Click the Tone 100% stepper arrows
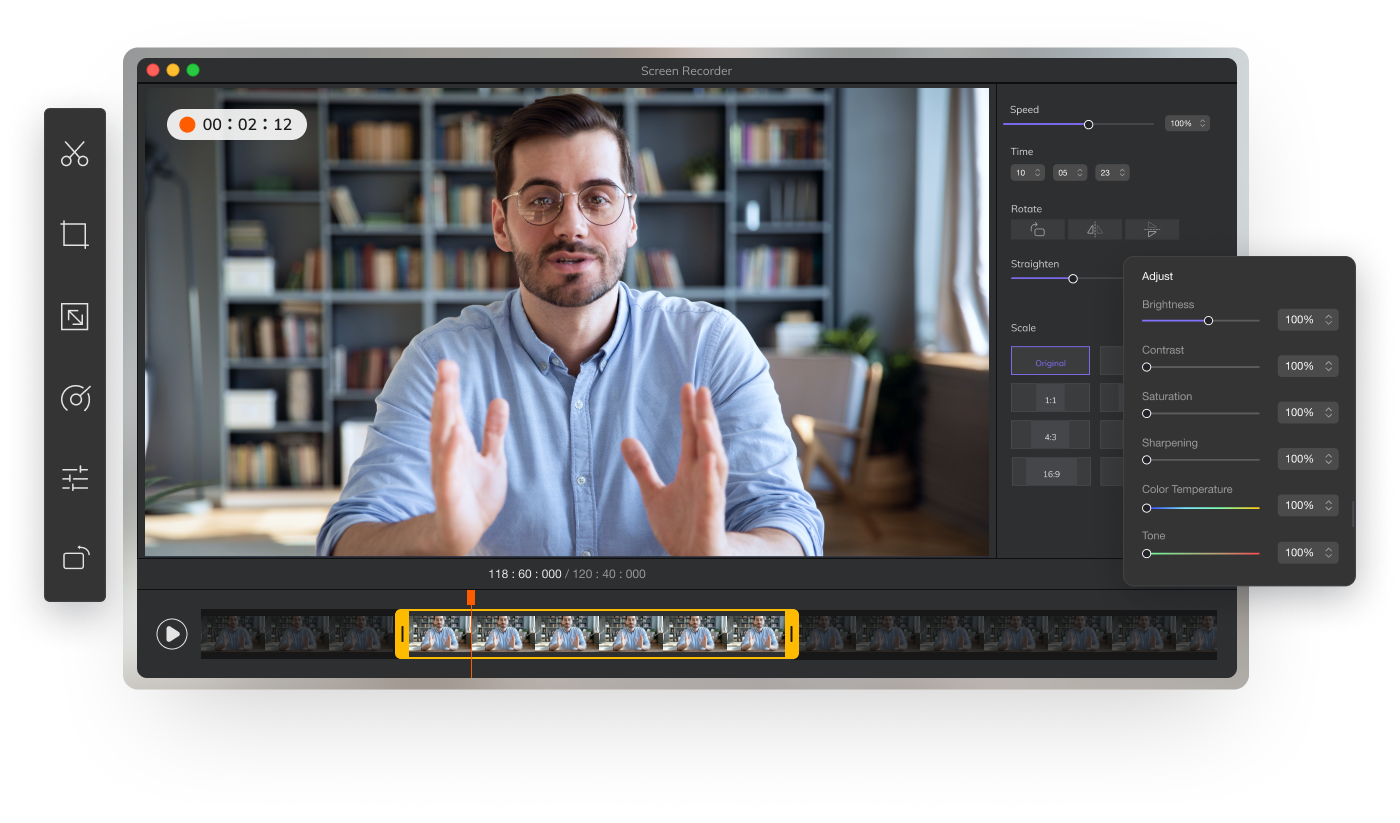Screen dimensions: 1400x823 coord(1329,552)
